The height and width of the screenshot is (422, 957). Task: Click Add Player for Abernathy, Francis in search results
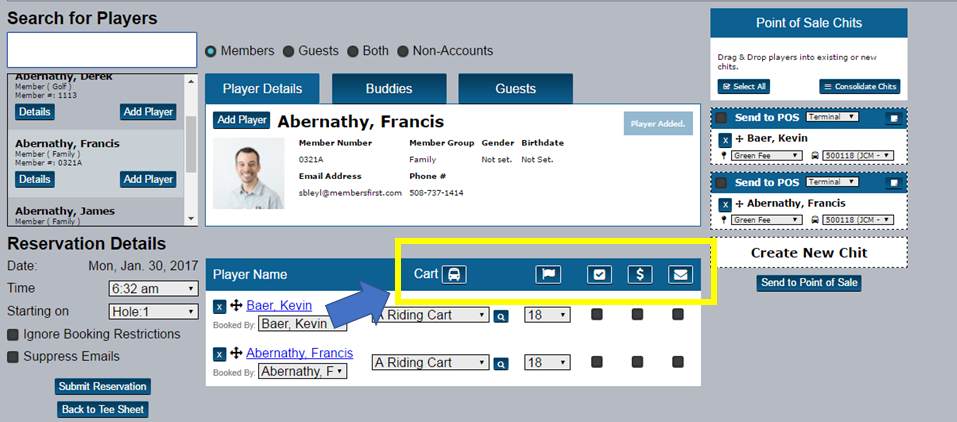tap(148, 180)
